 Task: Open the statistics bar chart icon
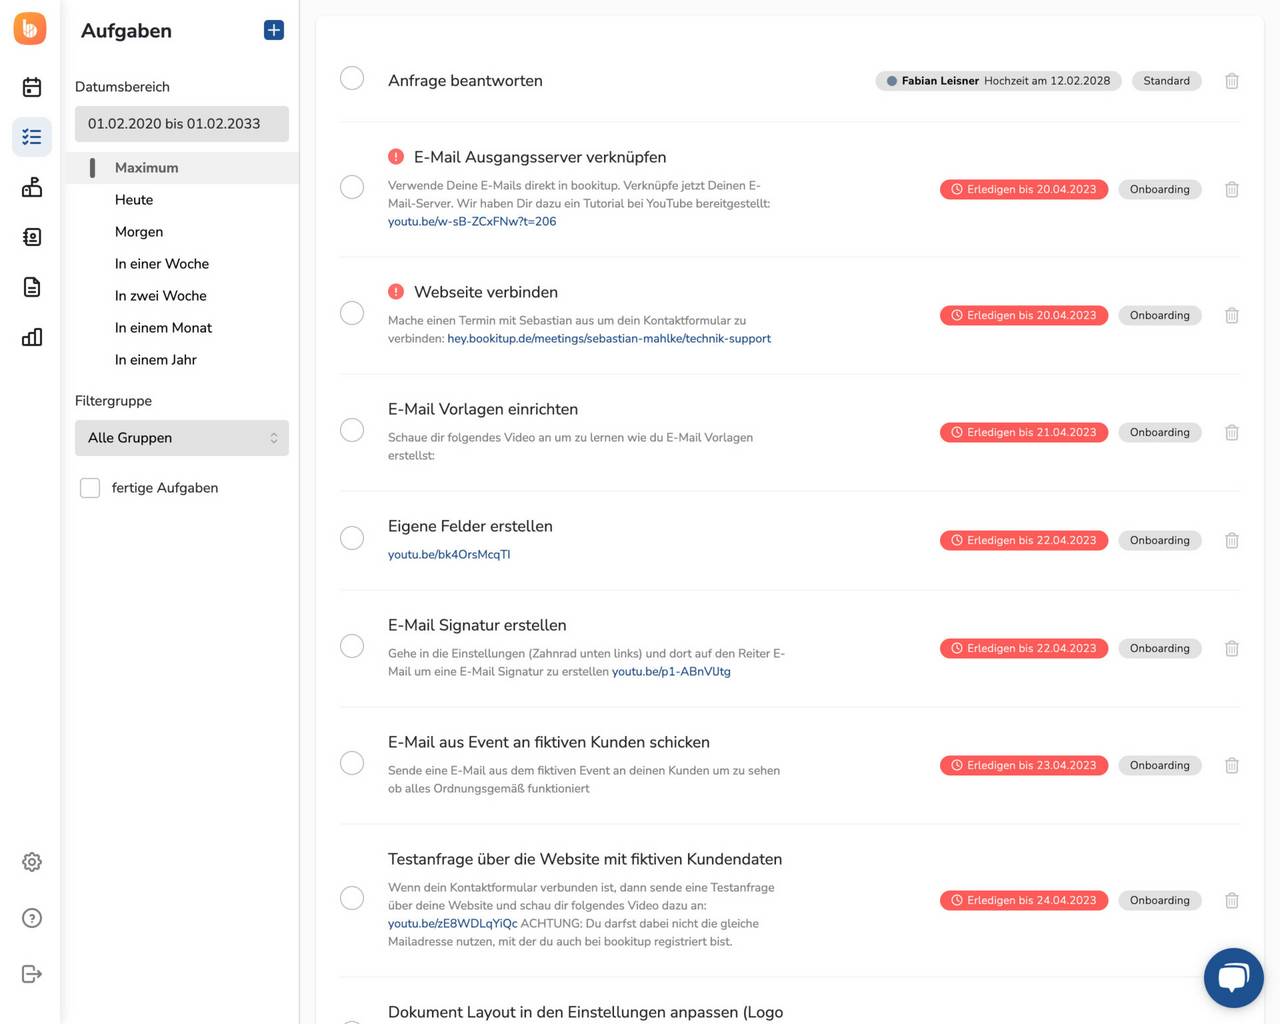click(32, 337)
